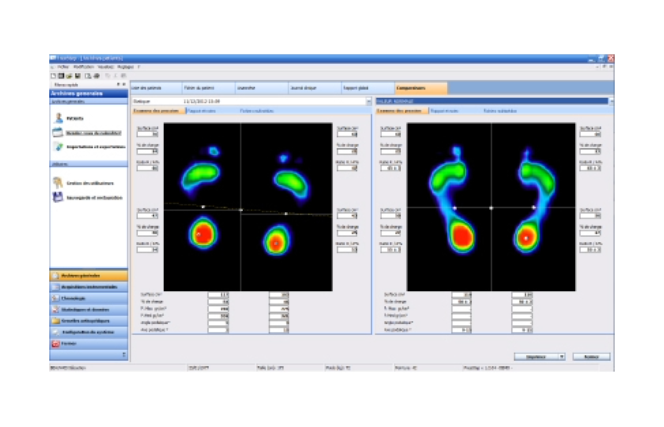
Task: Open Gestion des utilisateurs keys icon
Action: 56,181
